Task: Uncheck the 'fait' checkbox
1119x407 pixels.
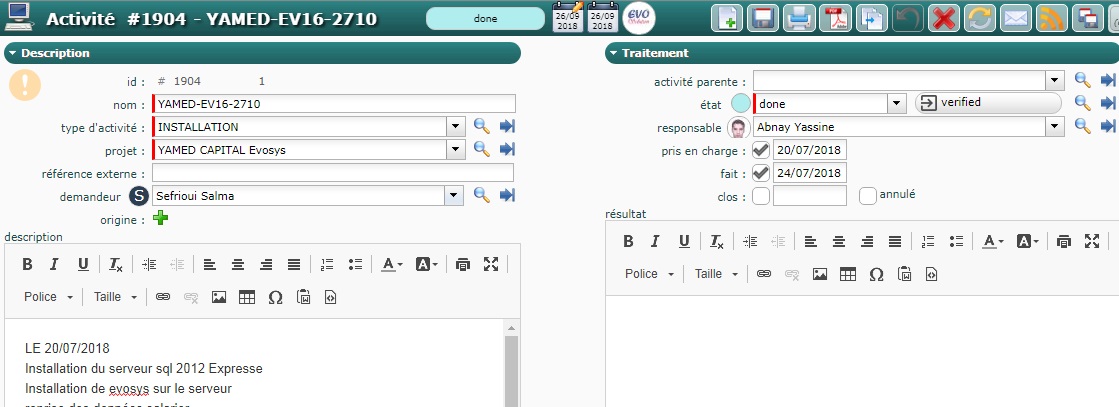Action: click(761, 173)
